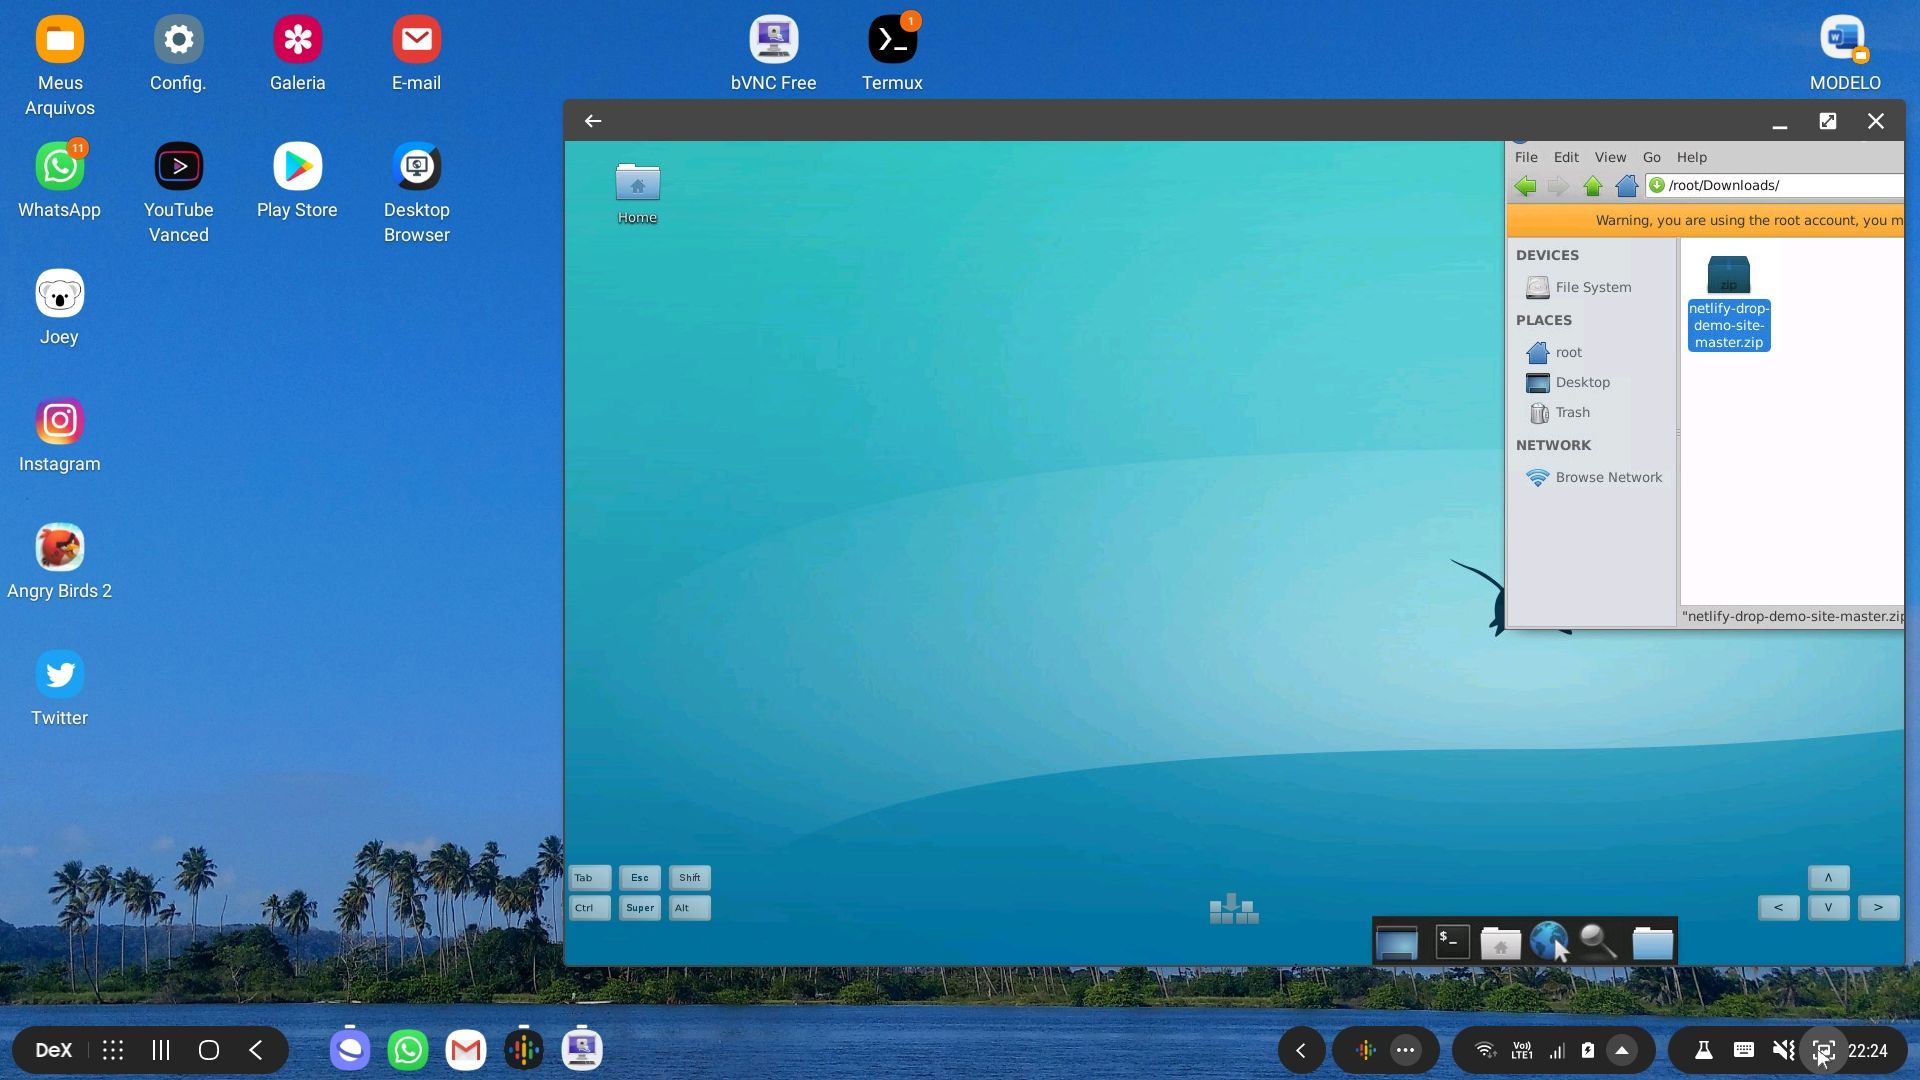The width and height of the screenshot is (1920, 1080).
Task: Open the Edit menu
Action: point(1566,157)
